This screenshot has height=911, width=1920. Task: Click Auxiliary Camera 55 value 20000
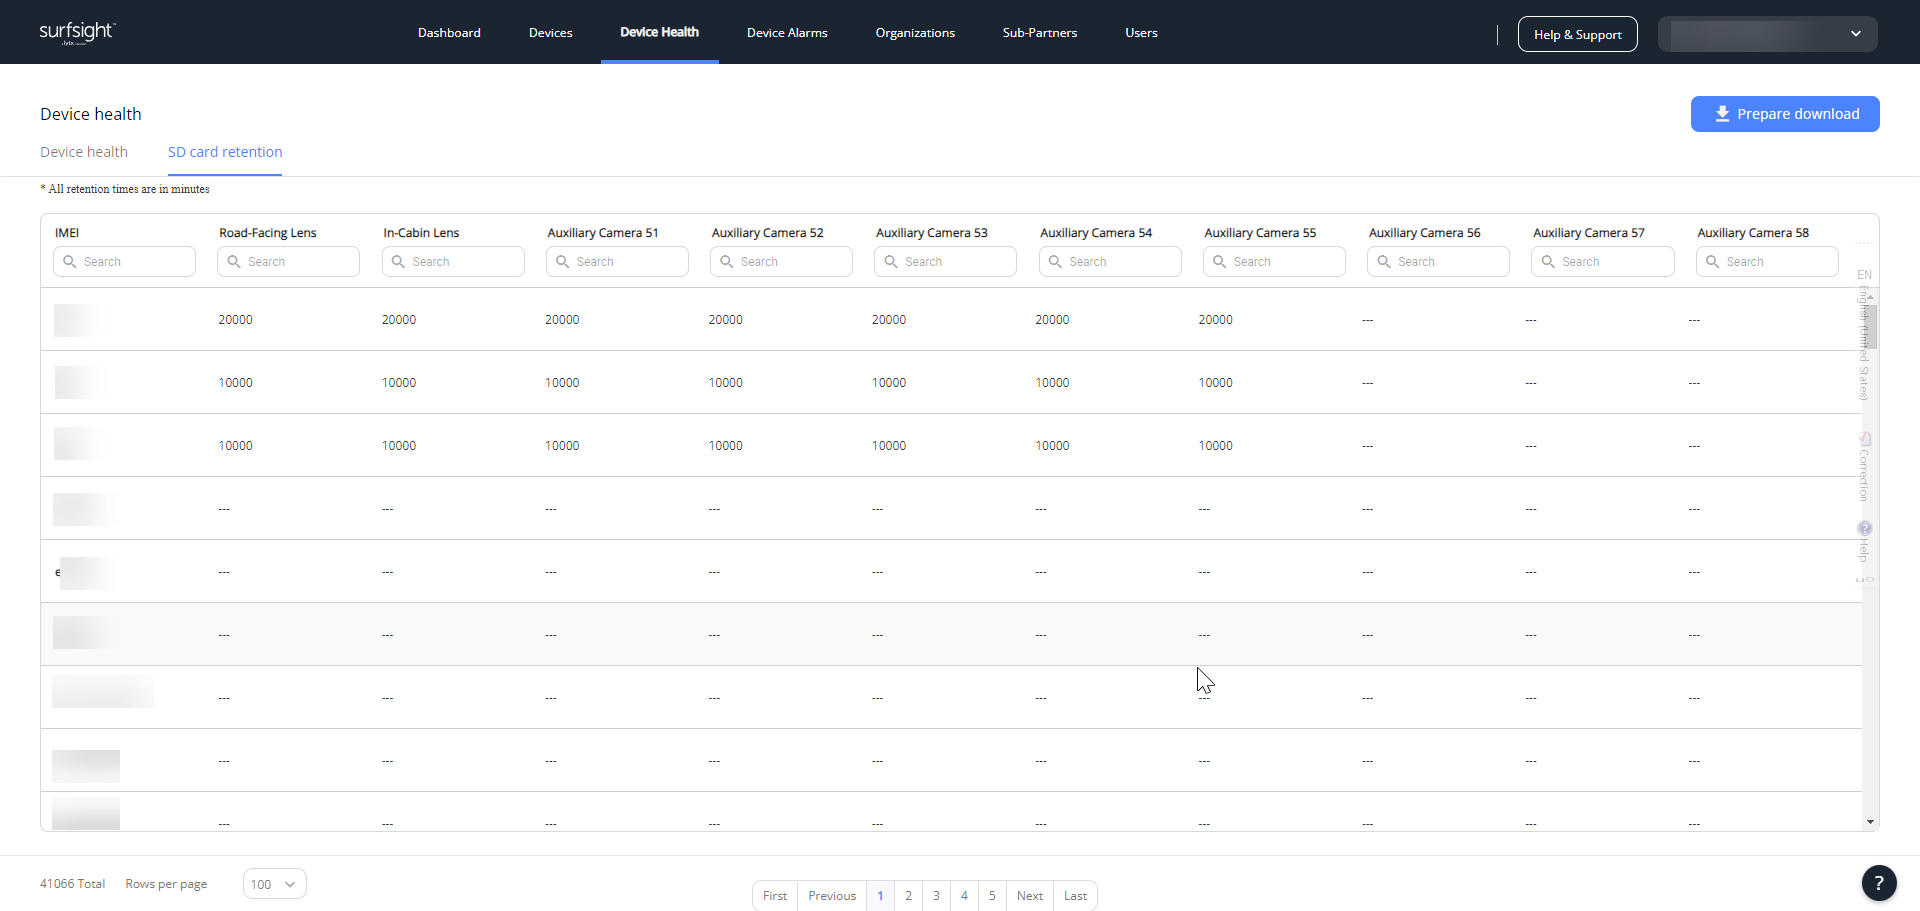click(1216, 320)
